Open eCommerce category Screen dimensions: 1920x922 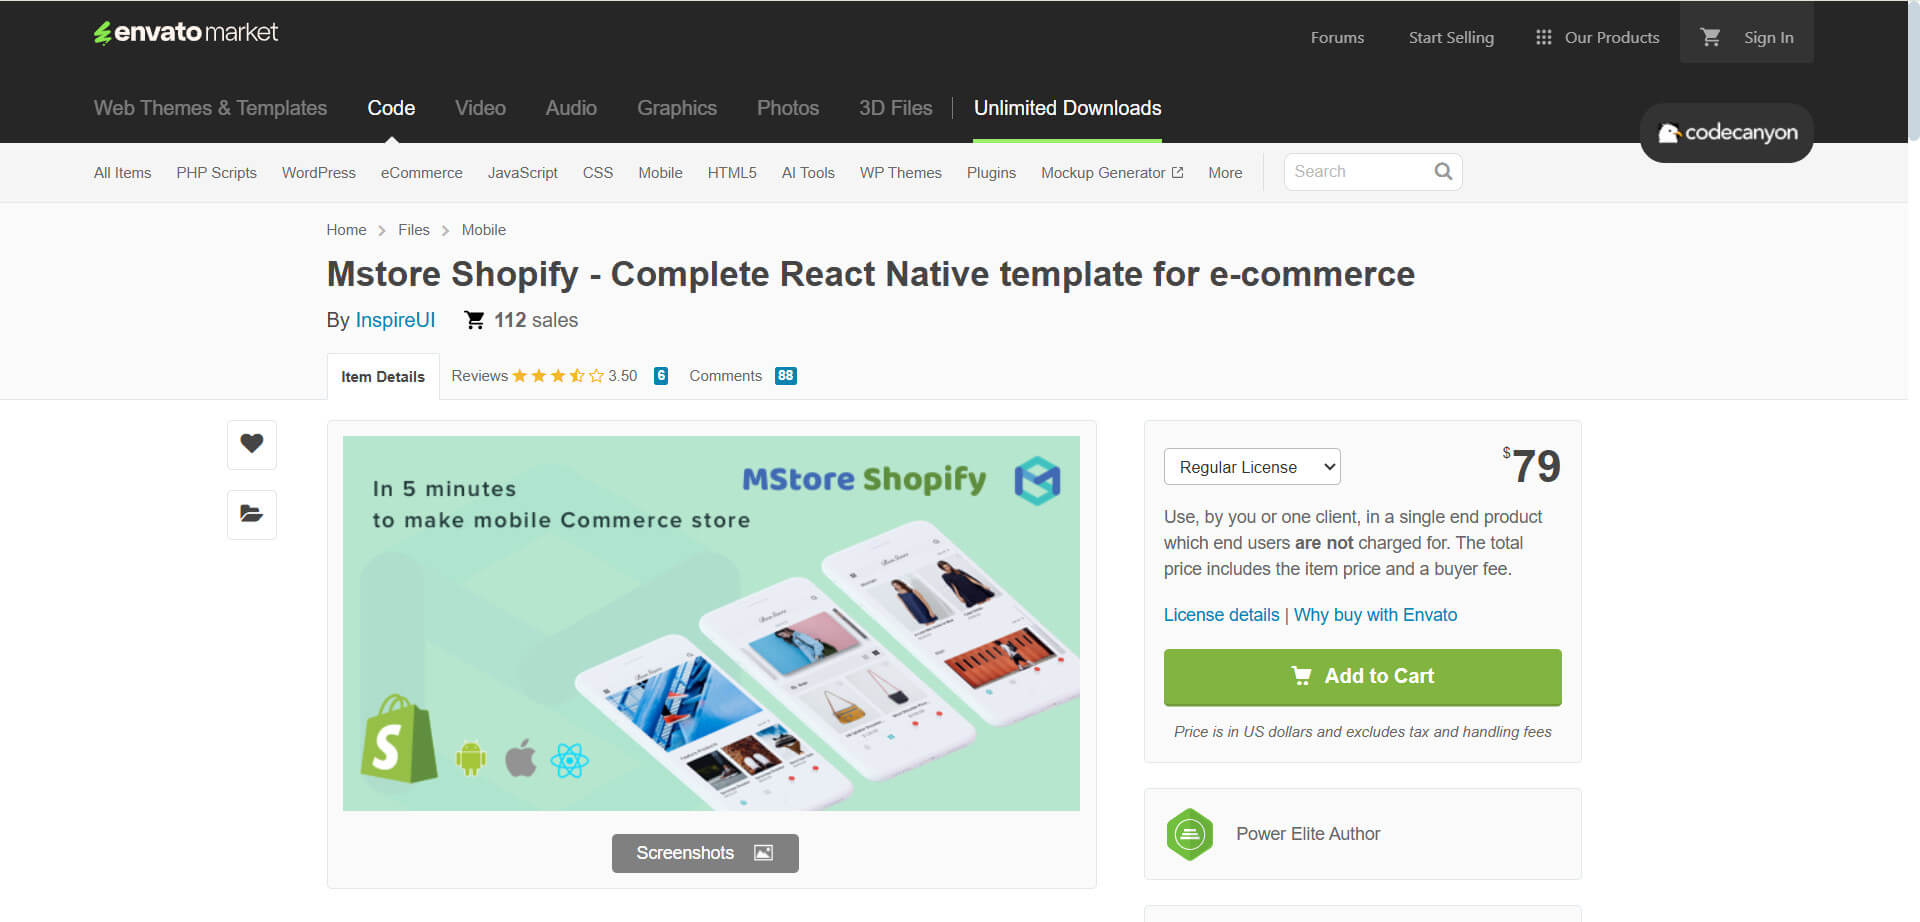click(421, 173)
